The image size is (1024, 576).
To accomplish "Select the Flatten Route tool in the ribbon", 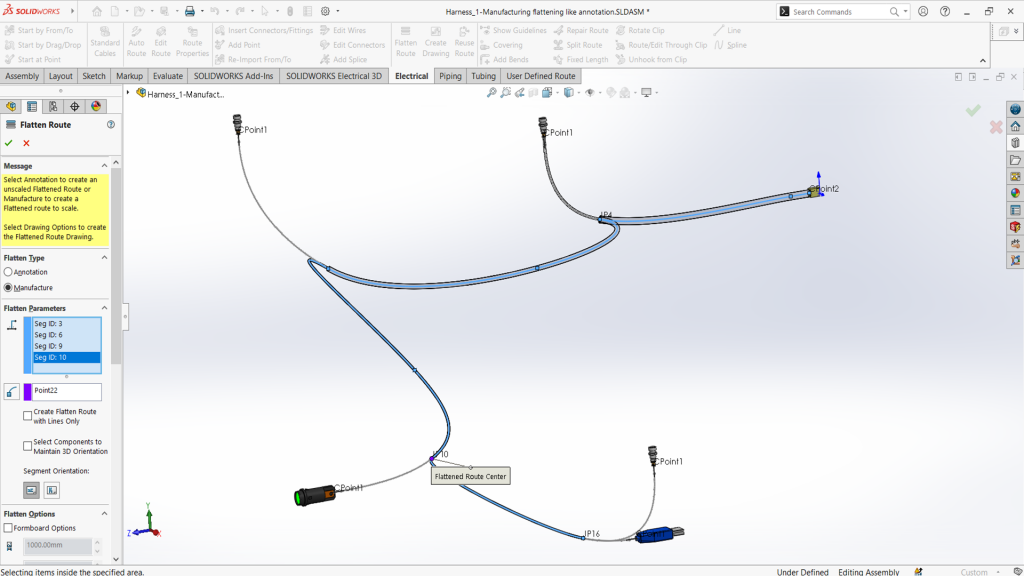I will 405,40.
